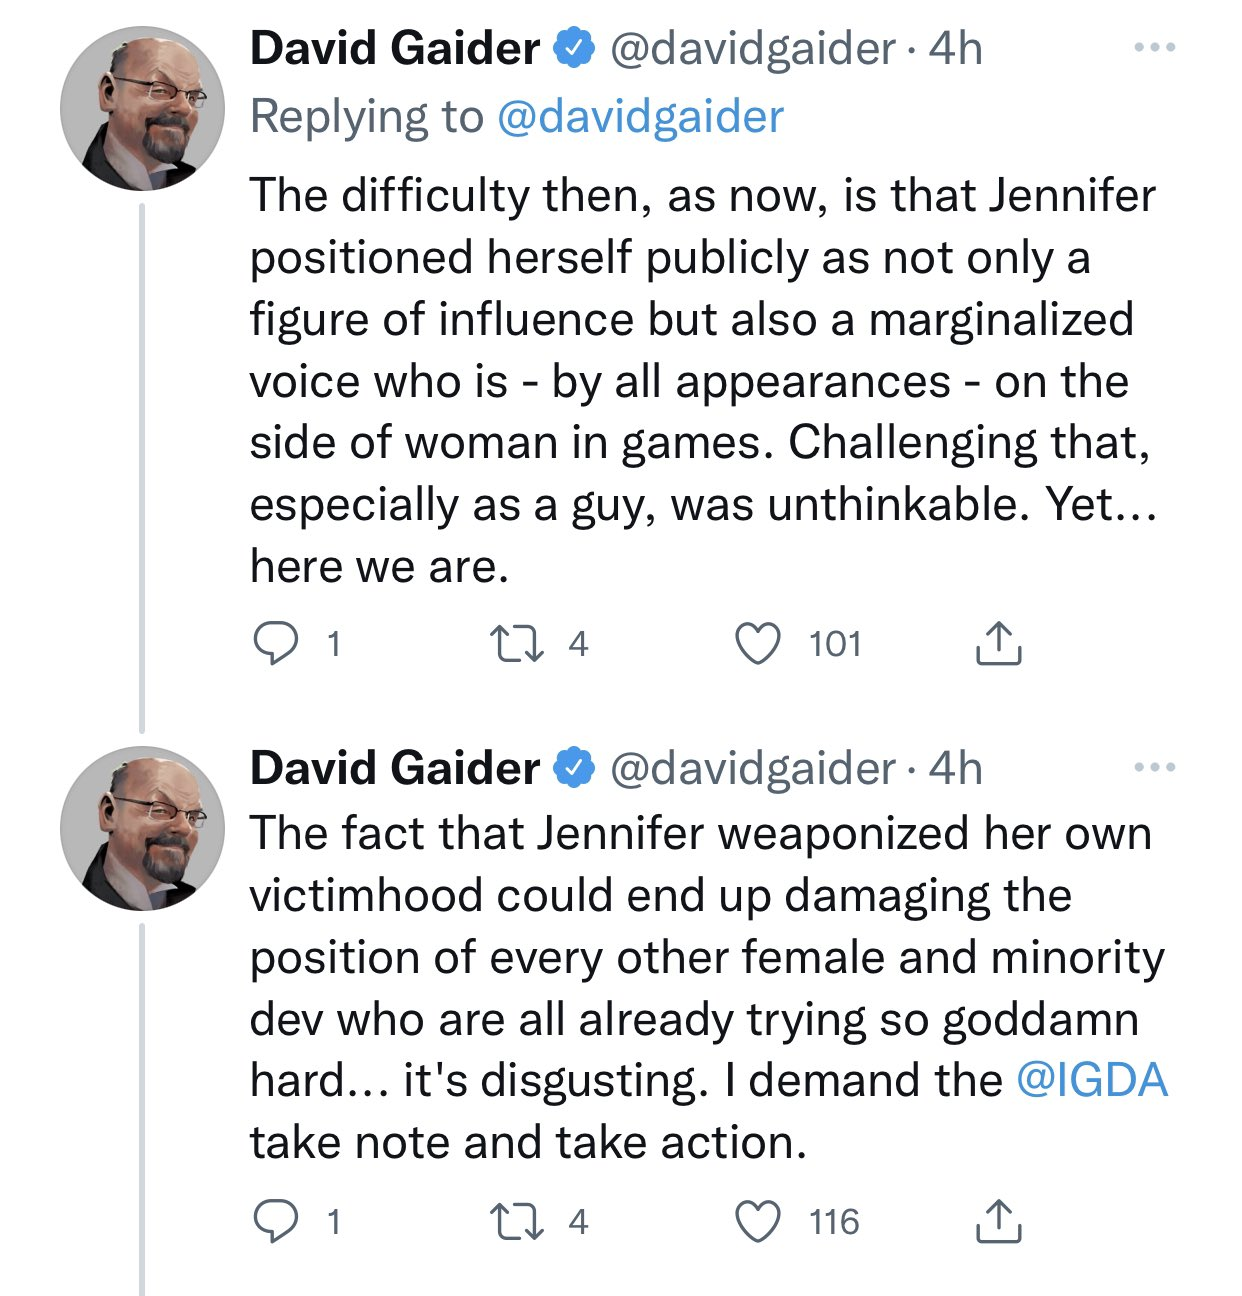Retweet the second tweet mentioning IGDA

coord(517,1222)
